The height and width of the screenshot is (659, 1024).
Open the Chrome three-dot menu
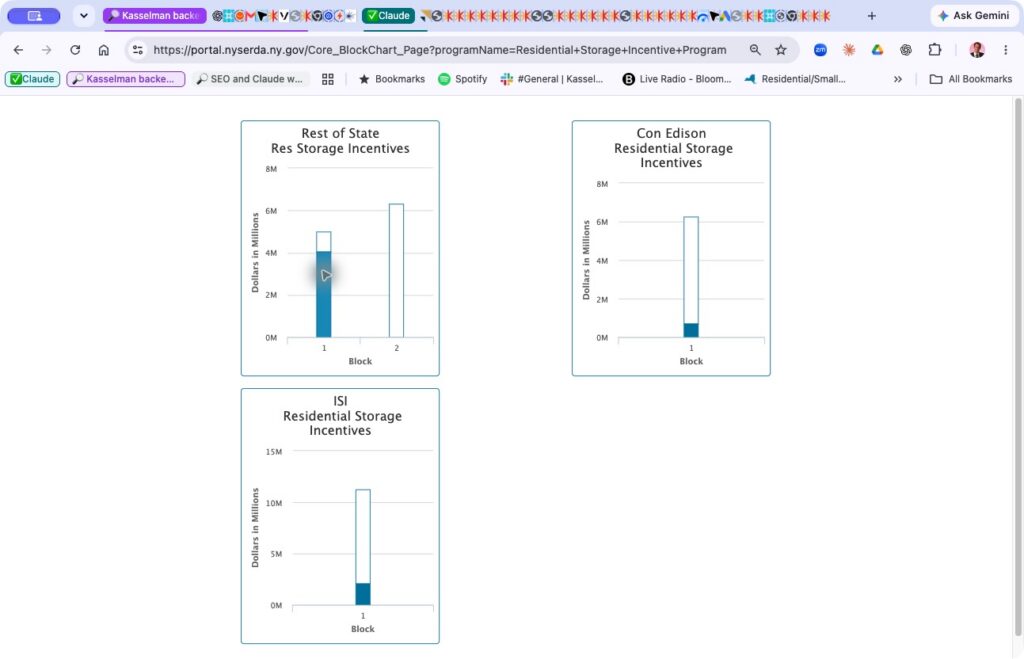tap(1006, 50)
